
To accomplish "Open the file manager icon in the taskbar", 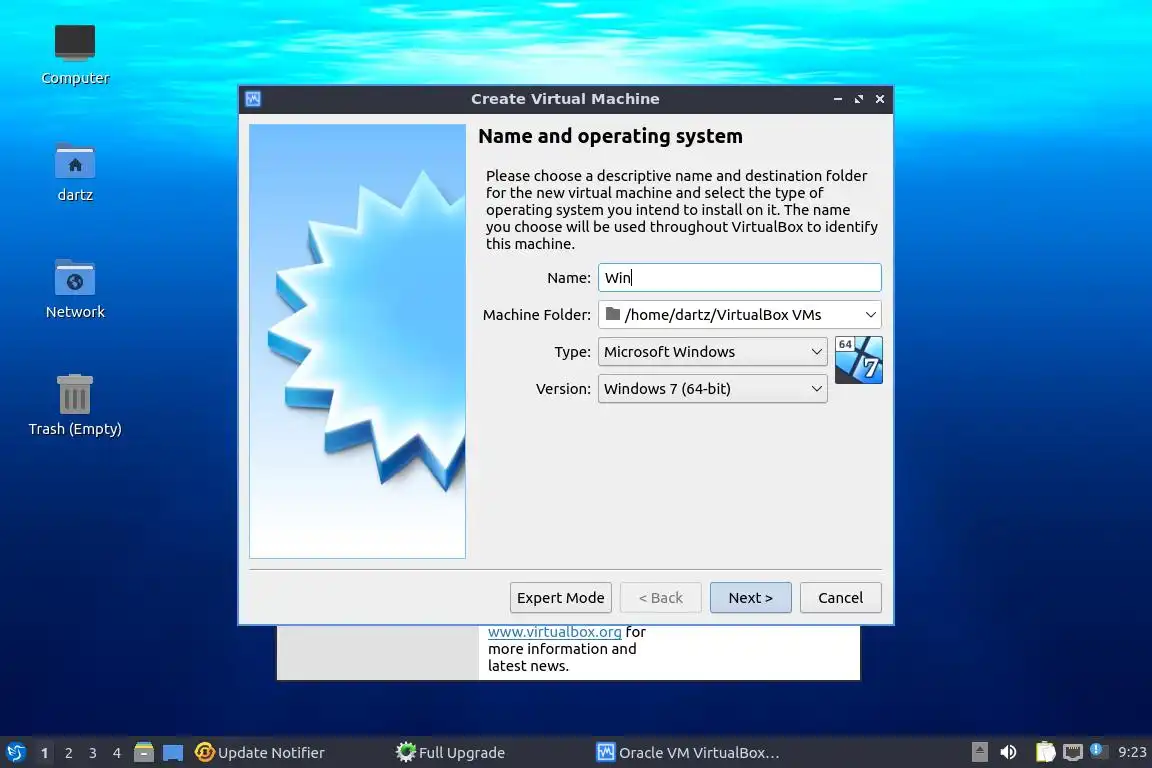I will click(144, 752).
